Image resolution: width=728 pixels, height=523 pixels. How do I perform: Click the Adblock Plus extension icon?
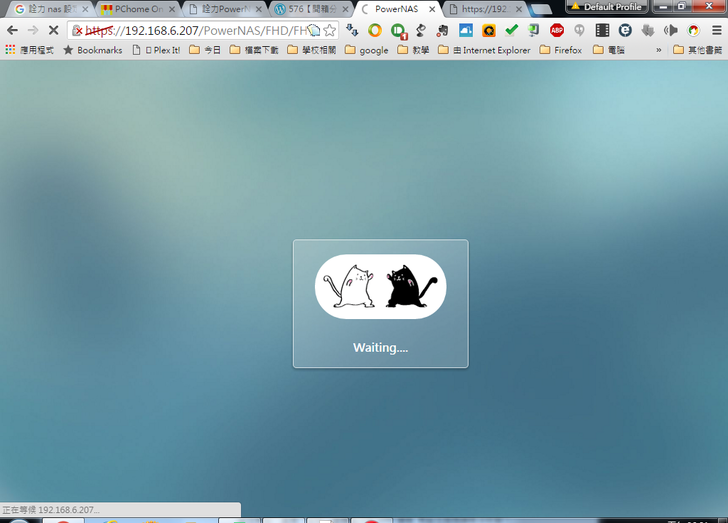tap(557, 30)
